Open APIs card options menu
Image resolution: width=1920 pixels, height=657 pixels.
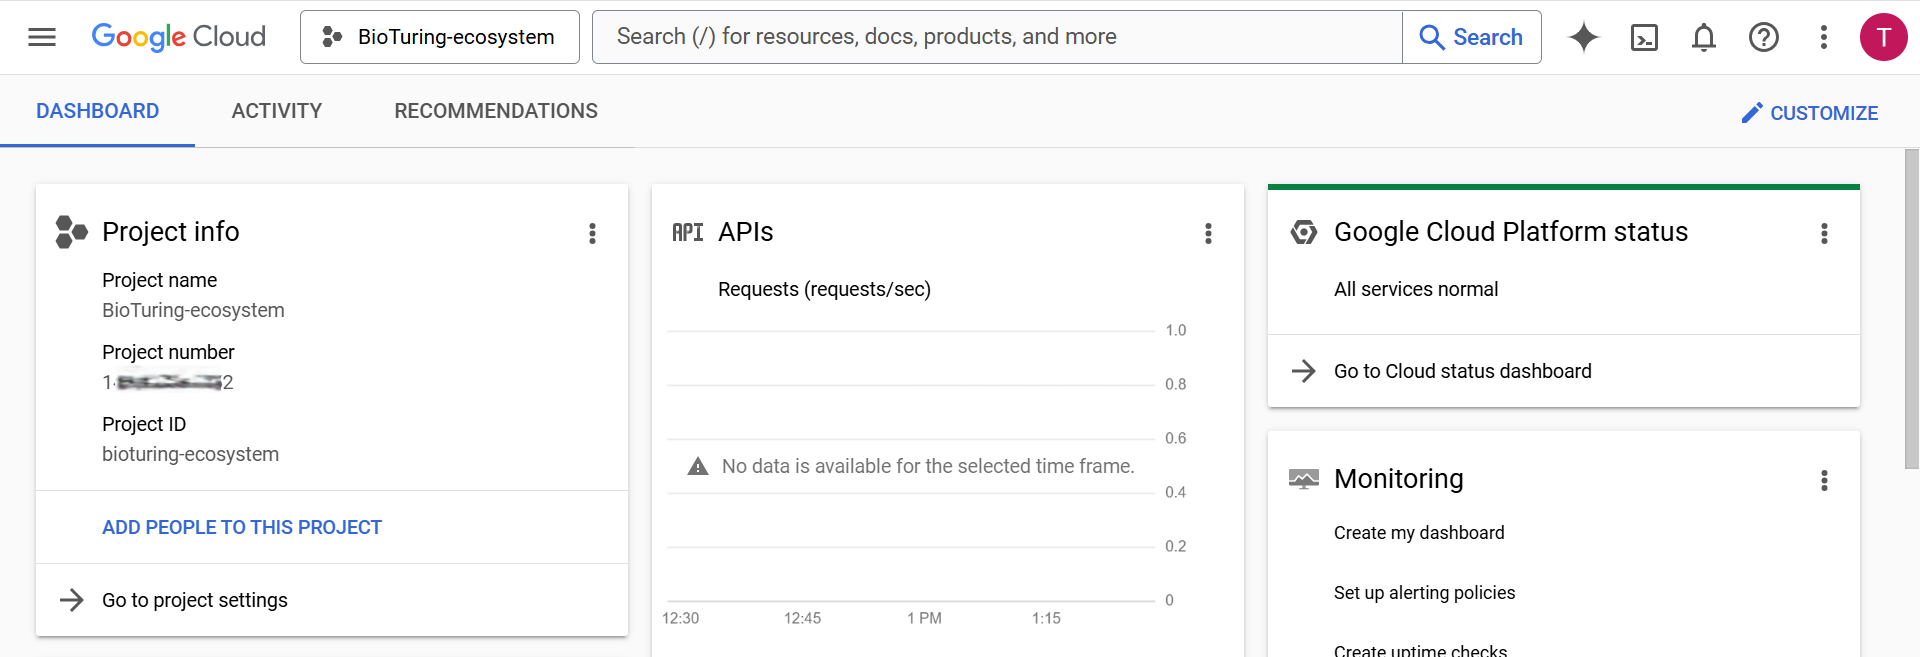(x=1208, y=233)
